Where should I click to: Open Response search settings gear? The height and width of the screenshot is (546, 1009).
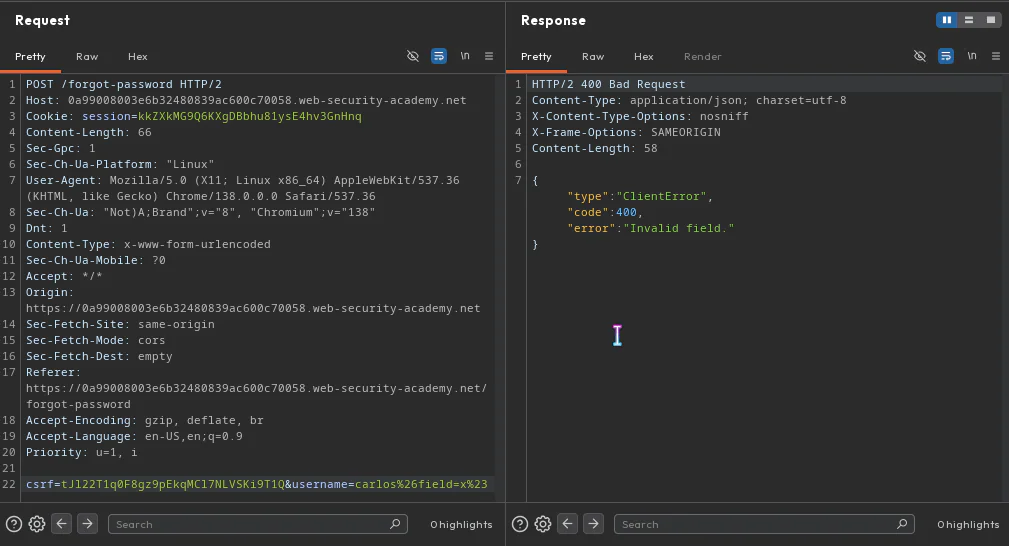click(542, 524)
